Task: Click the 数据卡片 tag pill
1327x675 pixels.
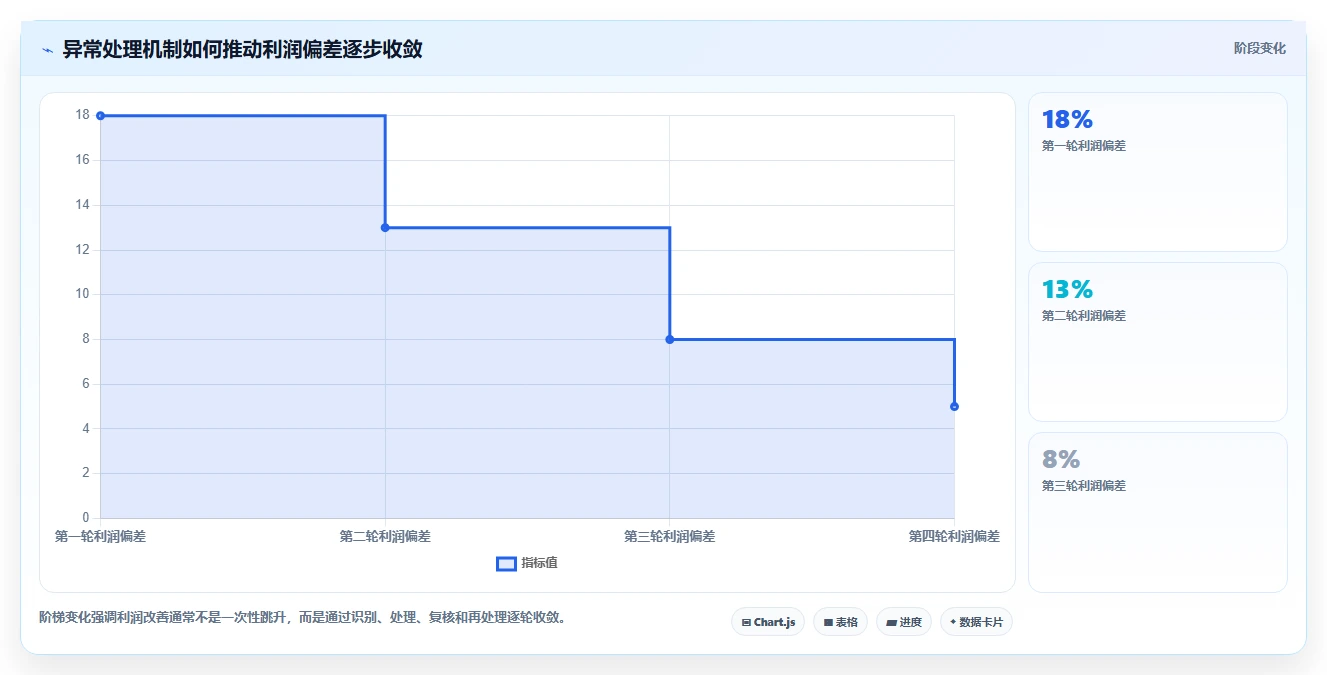Action: [976, 622]
